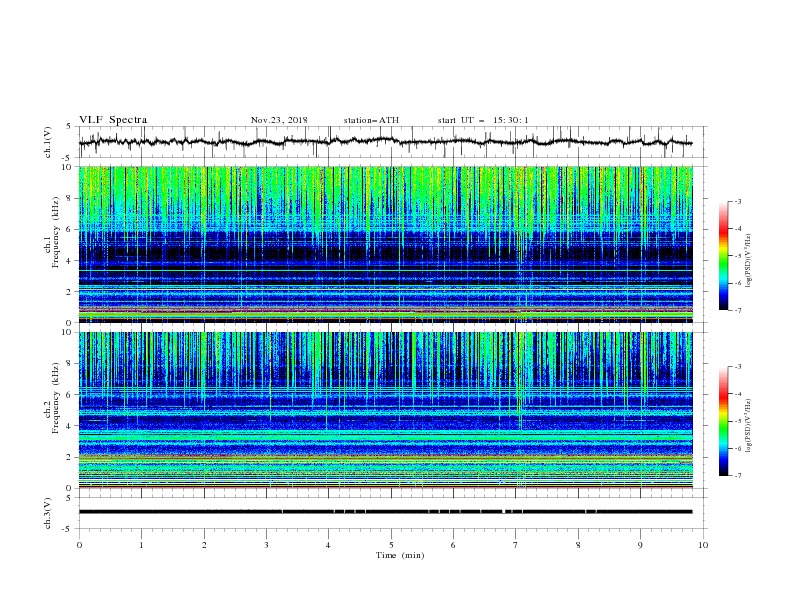Image resolution: width=792 pixels, height=612 pixels.
Task: Click the '0' tick on the time axis
Action: pyautogui.click(x=79, y=545)
